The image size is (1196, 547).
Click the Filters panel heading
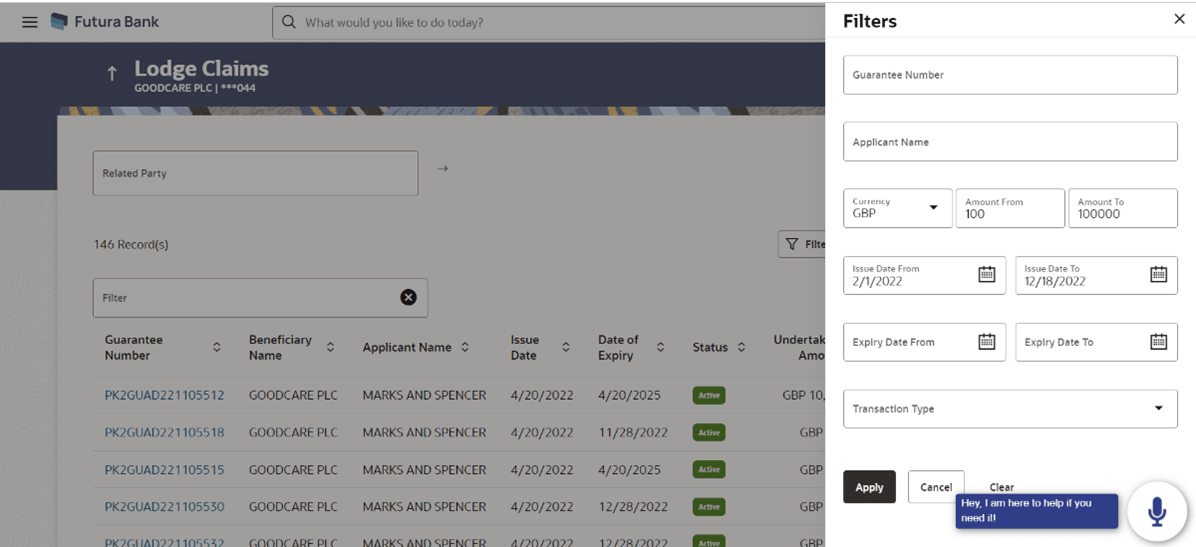pos(870,21)
